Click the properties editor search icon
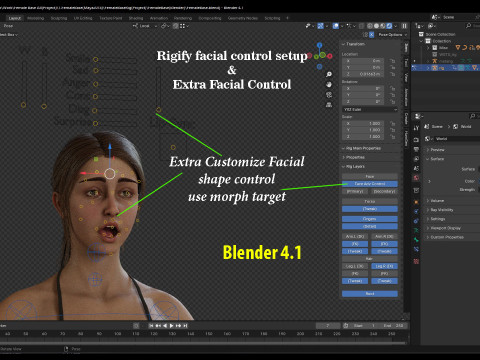This screenshot has width=480, height=360. point(472,116)
